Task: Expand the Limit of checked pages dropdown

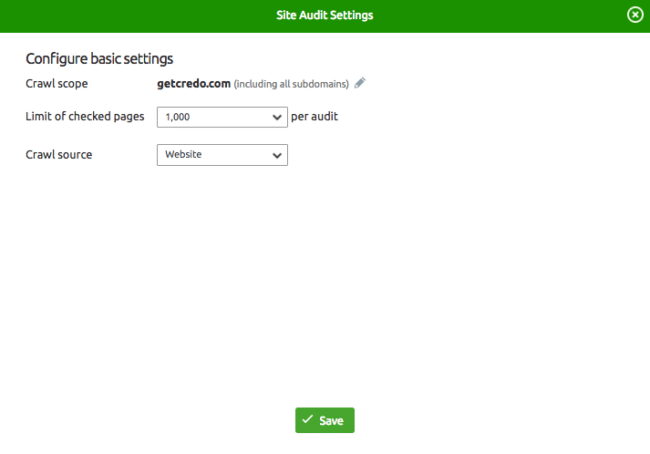Action: (x=222, y=117)
